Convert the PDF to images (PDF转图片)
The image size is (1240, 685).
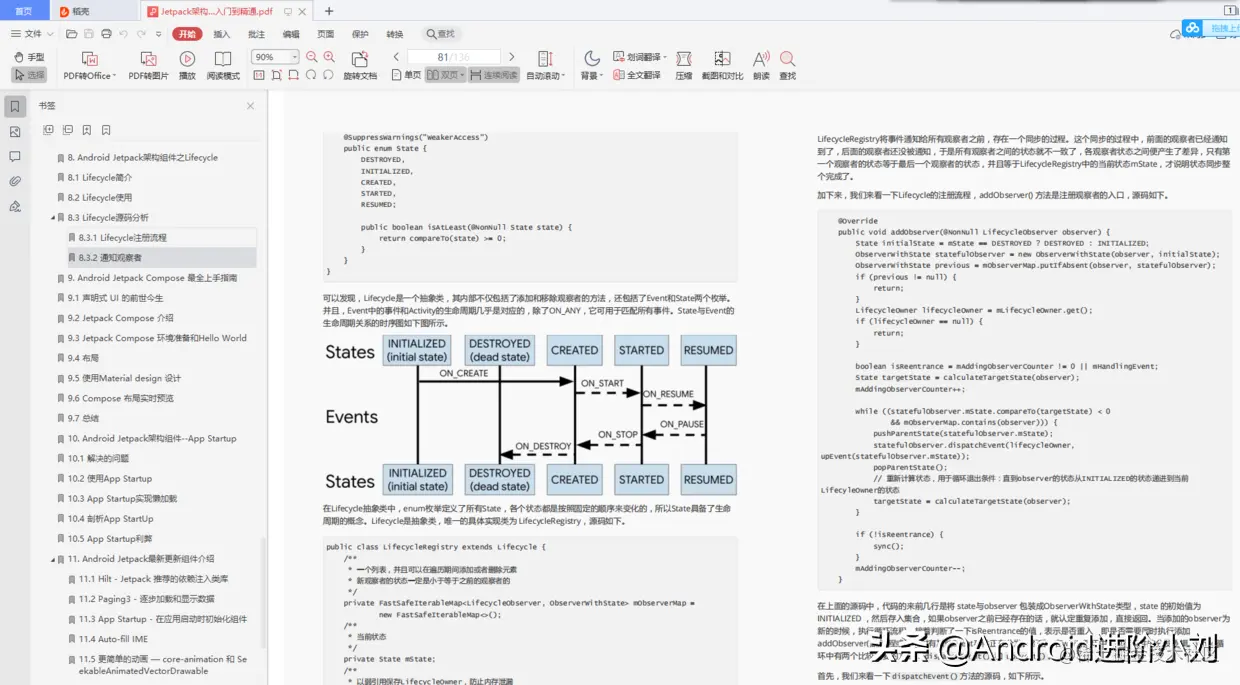point(148,64)
